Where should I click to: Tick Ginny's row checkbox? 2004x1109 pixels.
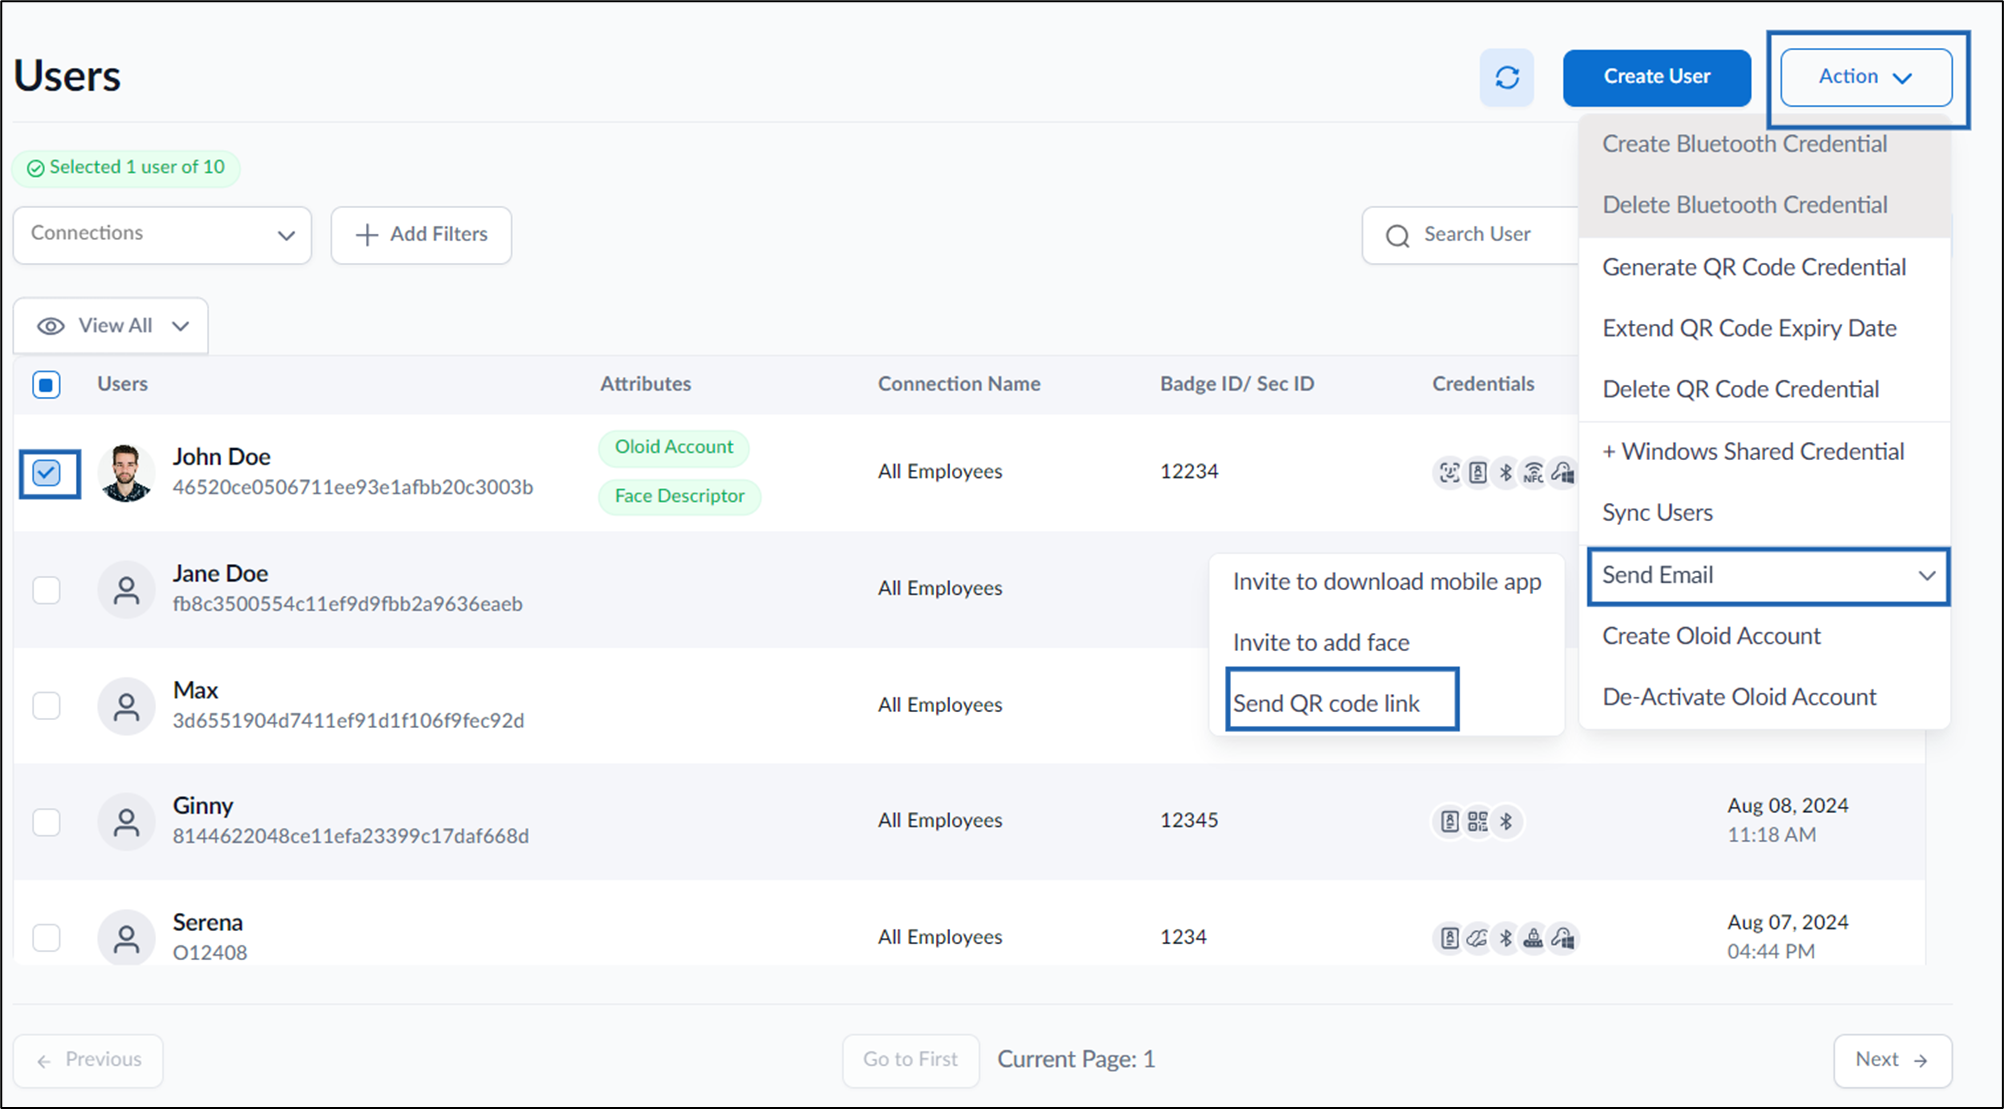click(46, 822)
